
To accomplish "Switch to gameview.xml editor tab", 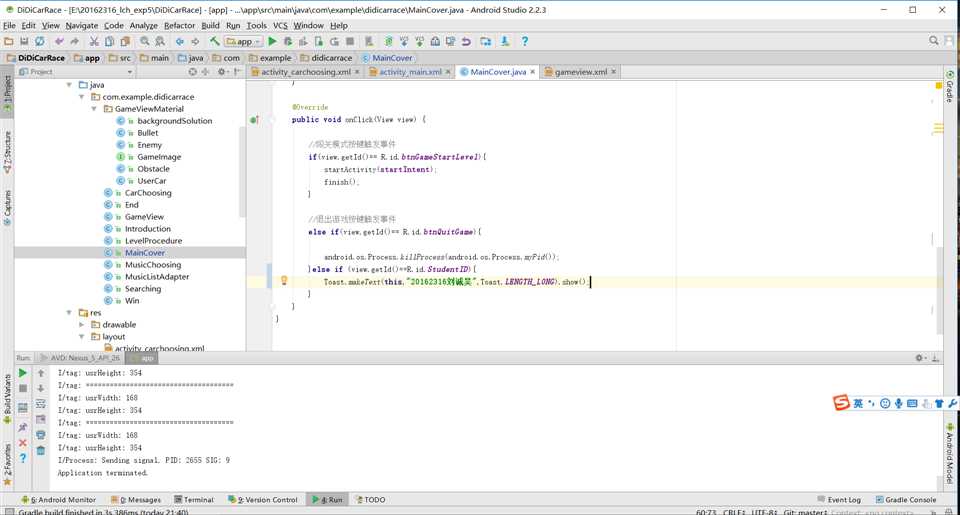I will pyautogui.click(x=580, y=72).
